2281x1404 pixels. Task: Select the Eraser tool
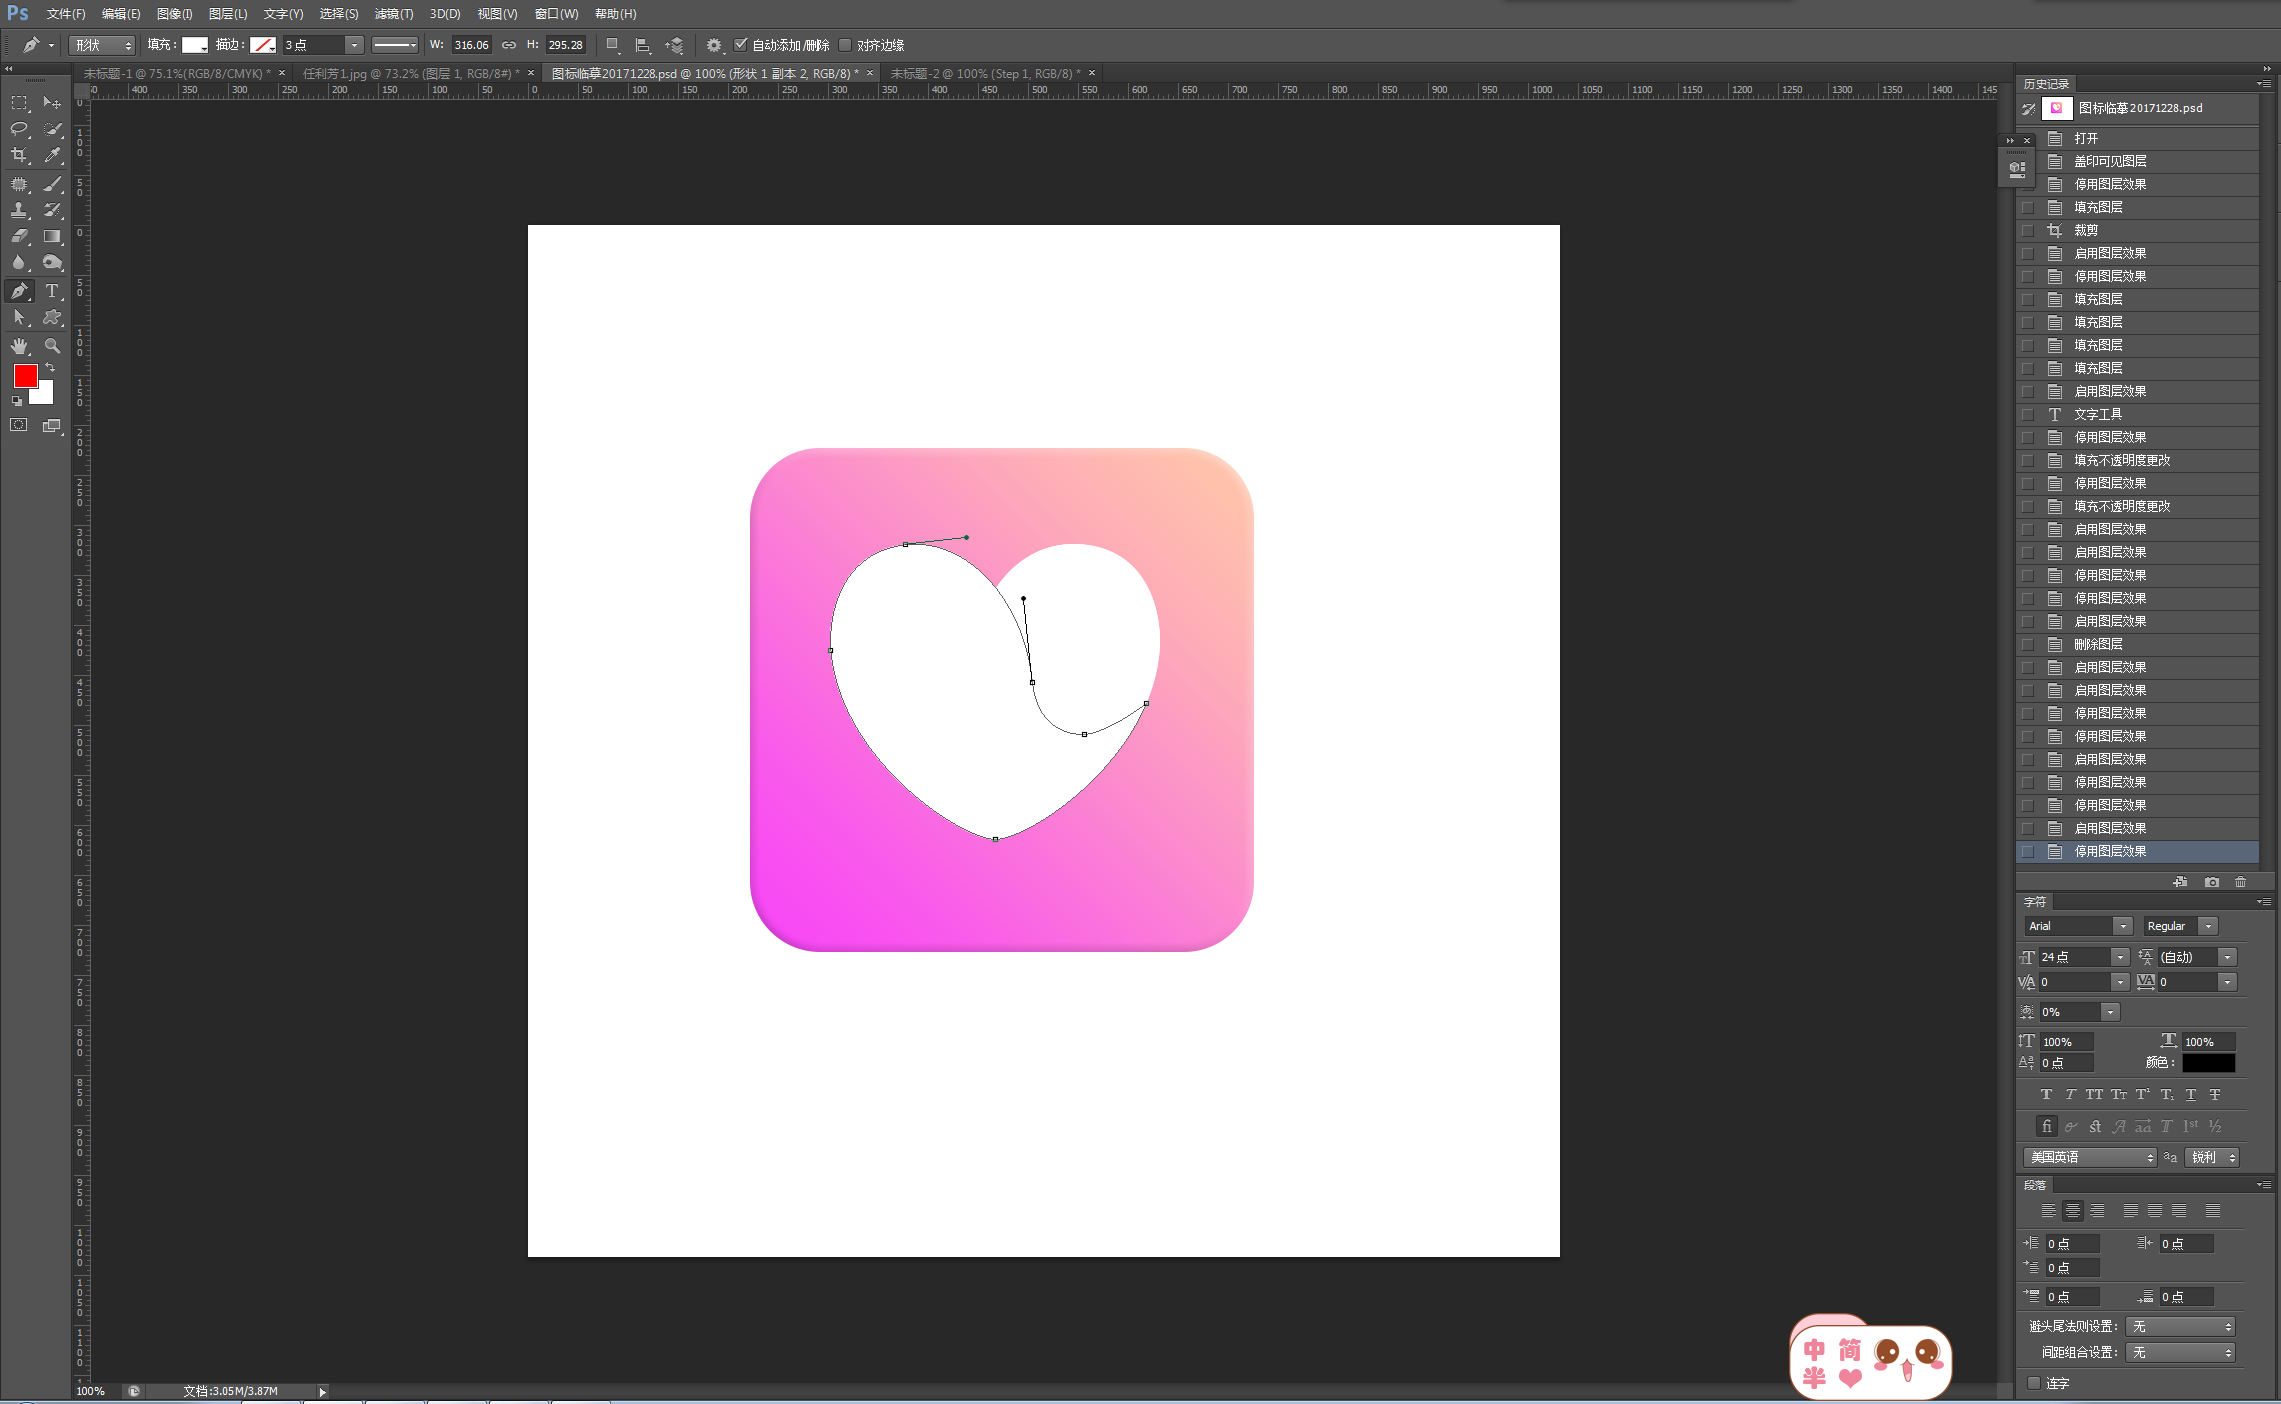pos(19,237)
